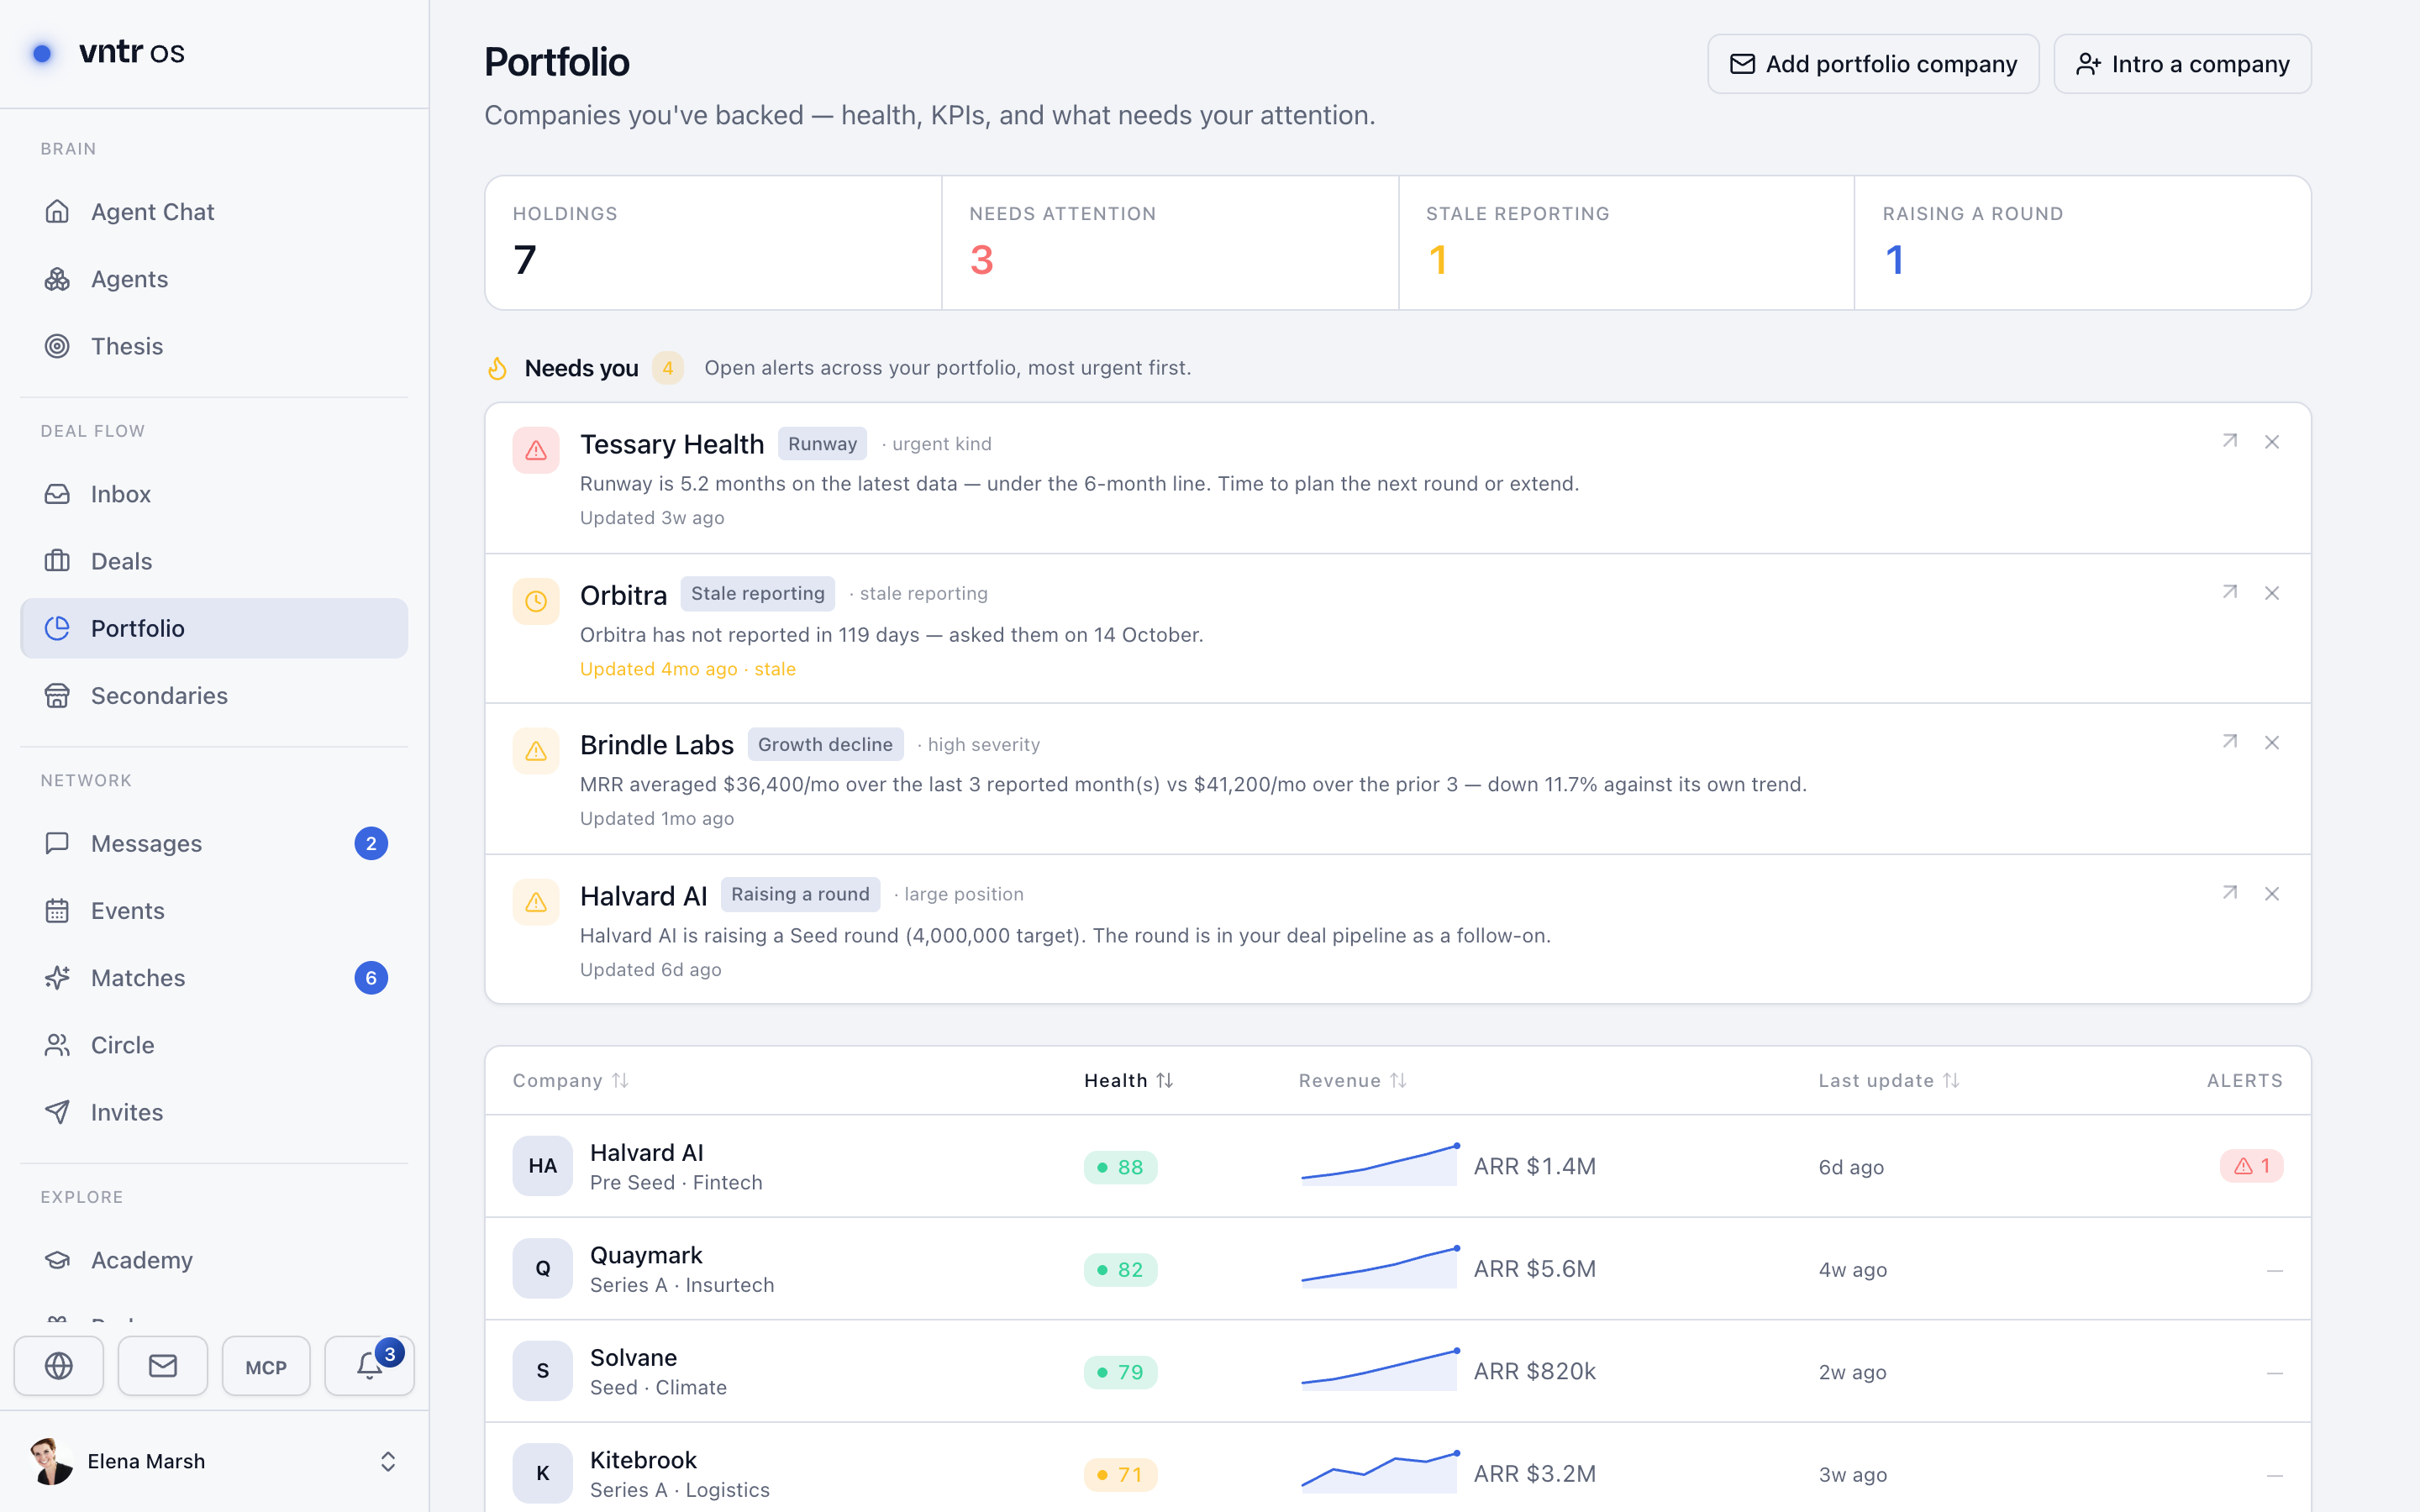Screen dimensions: 2420x1512
Task: Go to Agents page
Action: click(x=214, y=279)
